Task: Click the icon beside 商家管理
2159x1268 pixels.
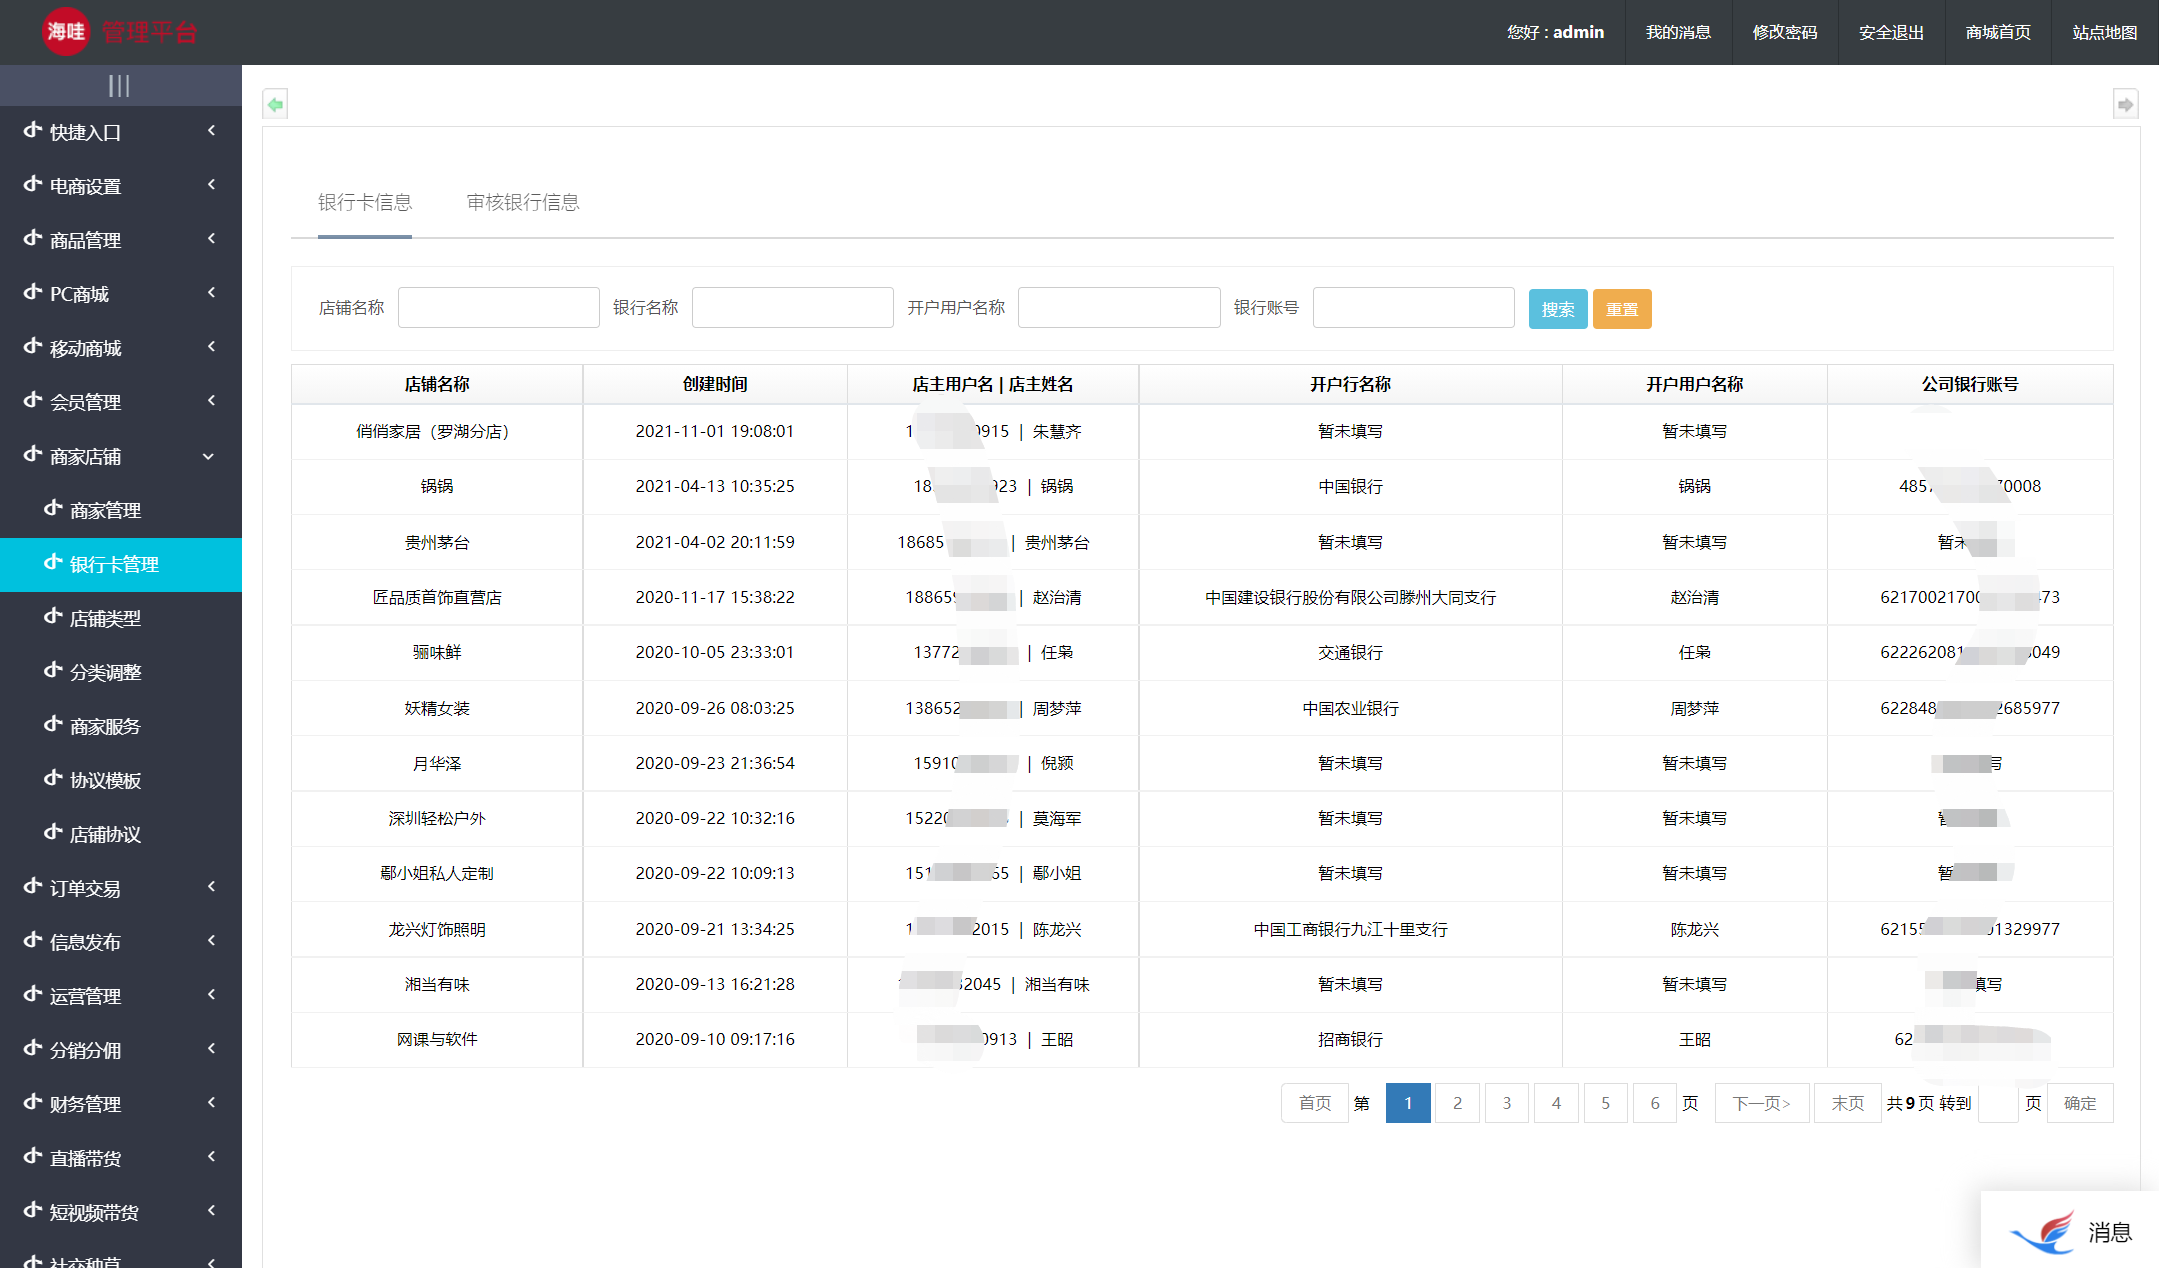Action: [54, 509]
